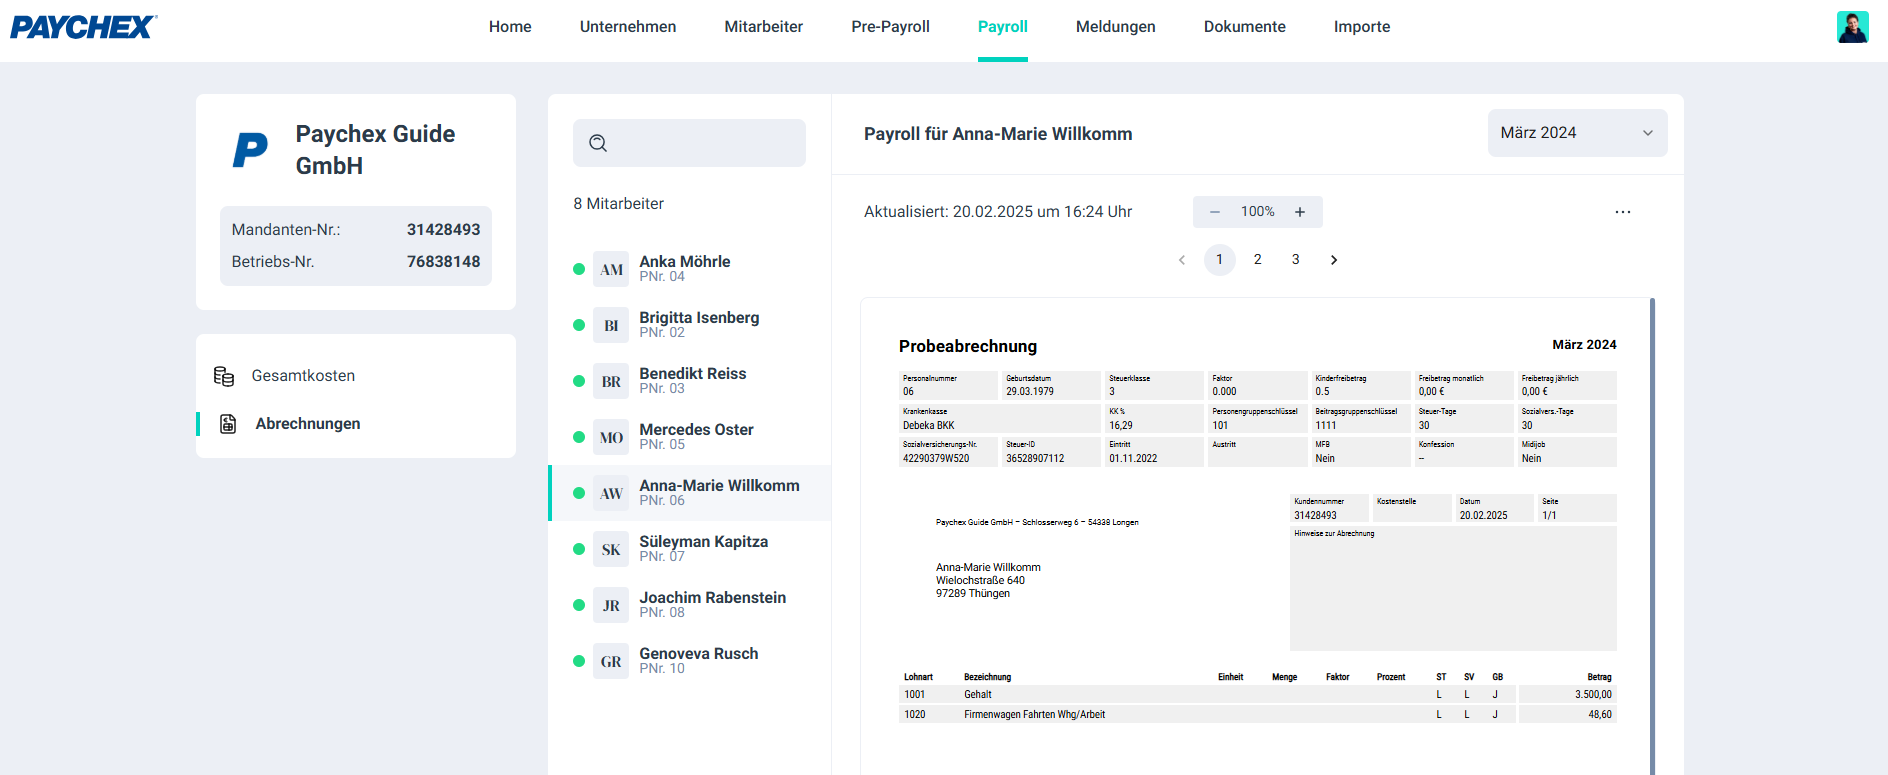Image resolution: width=1888 pixels, height=775 pixels.
Task: Click the AM avatar for Anka Möhrle
Action: tap(611, 269)
